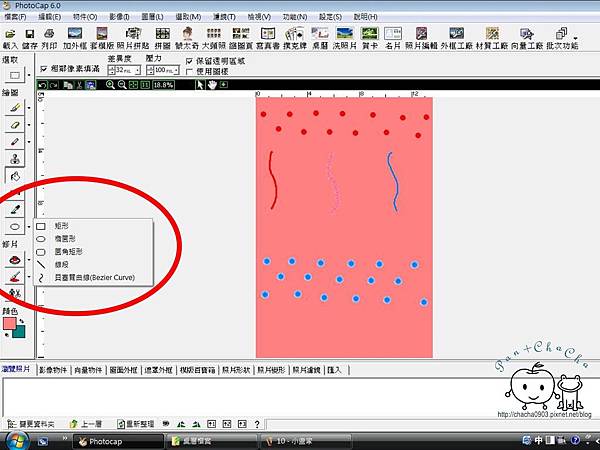Expand the selection rectangle tool dropdown arrow

click(29, 75)
